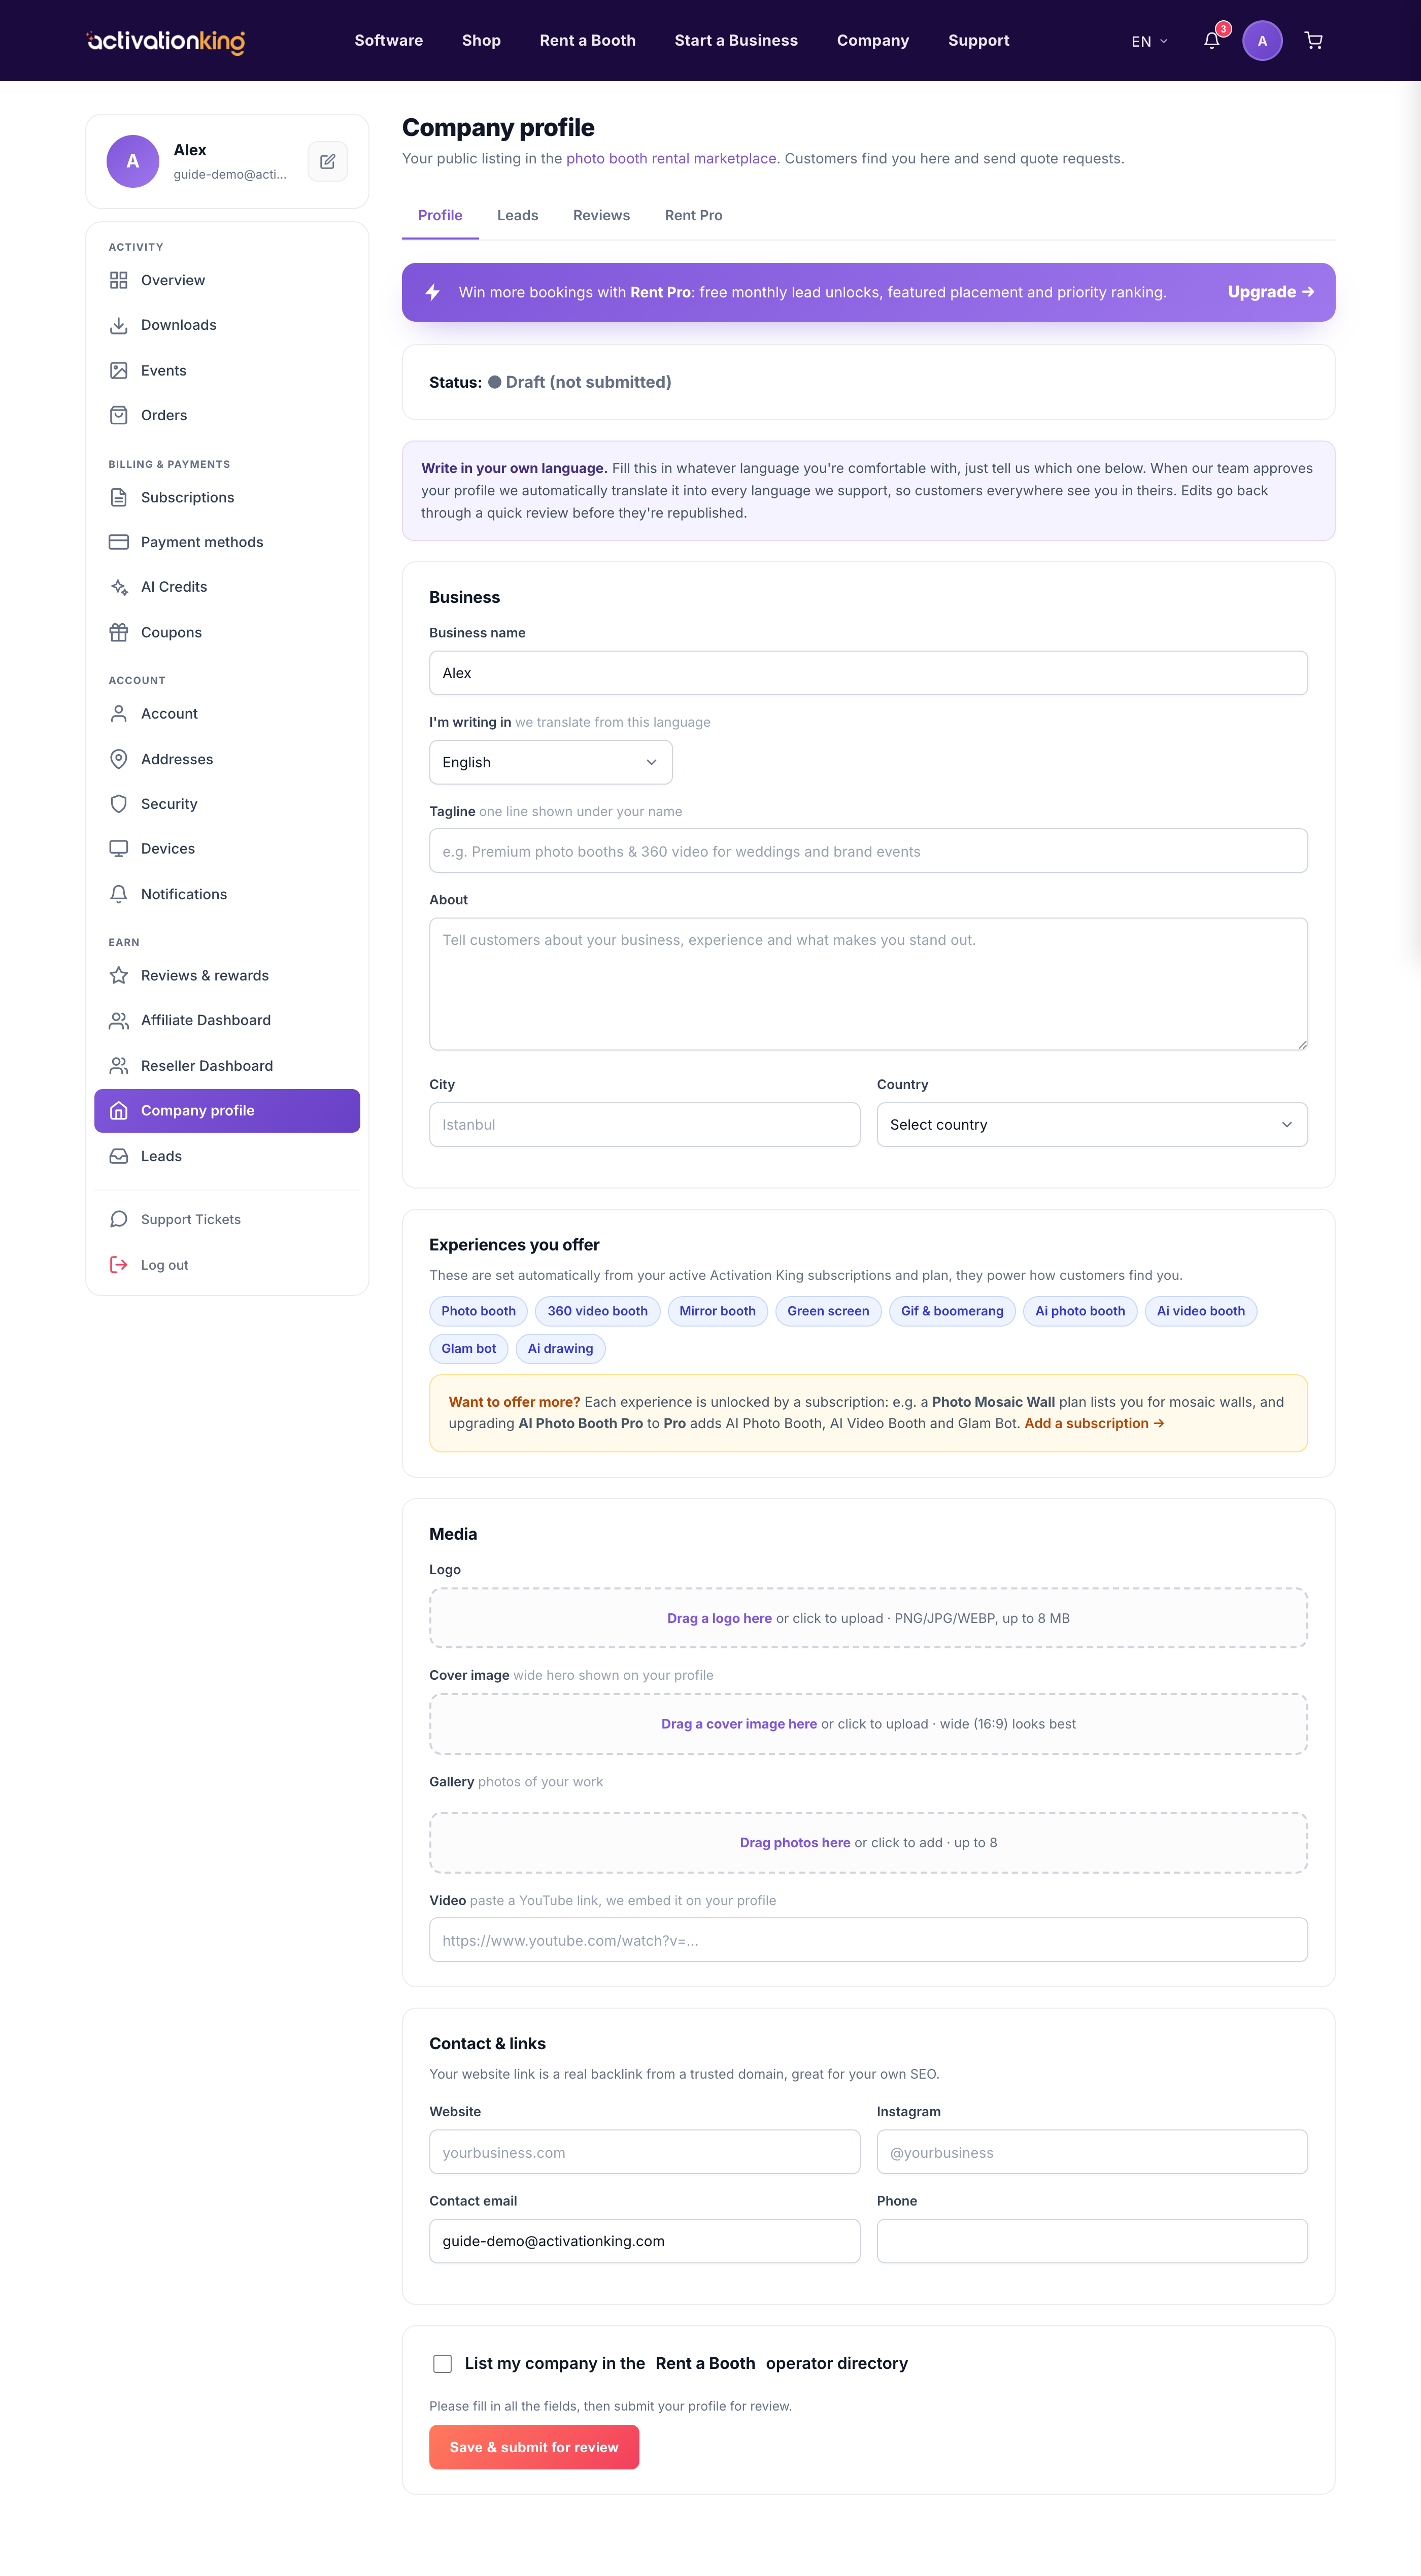Click the Business name field

point(868,673)
